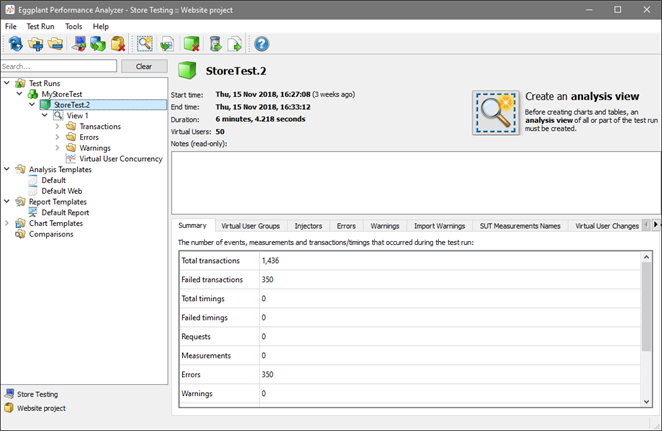Click the magnifier analysis view toolbar icon
The width and height of the screenshot is (662, 431).
click(145, 44)
